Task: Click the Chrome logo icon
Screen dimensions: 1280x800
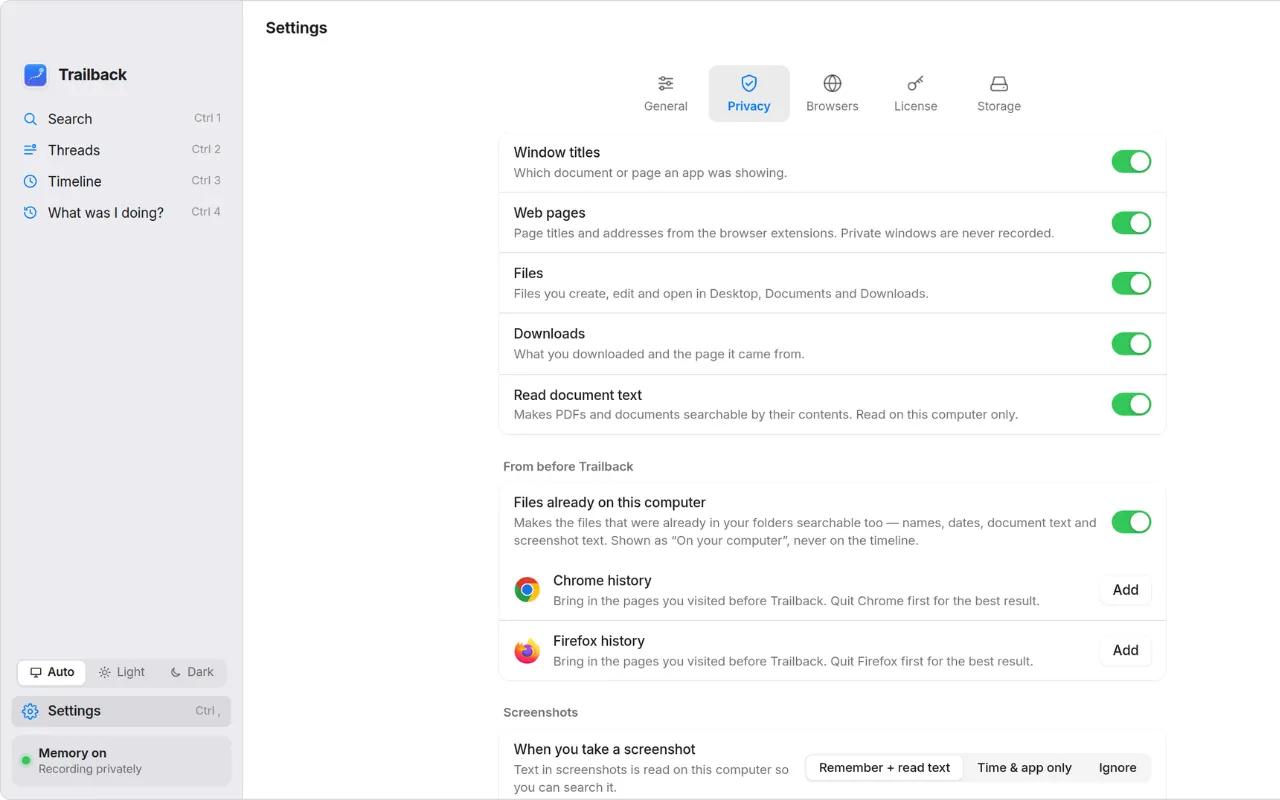Action: pos(527,590)
